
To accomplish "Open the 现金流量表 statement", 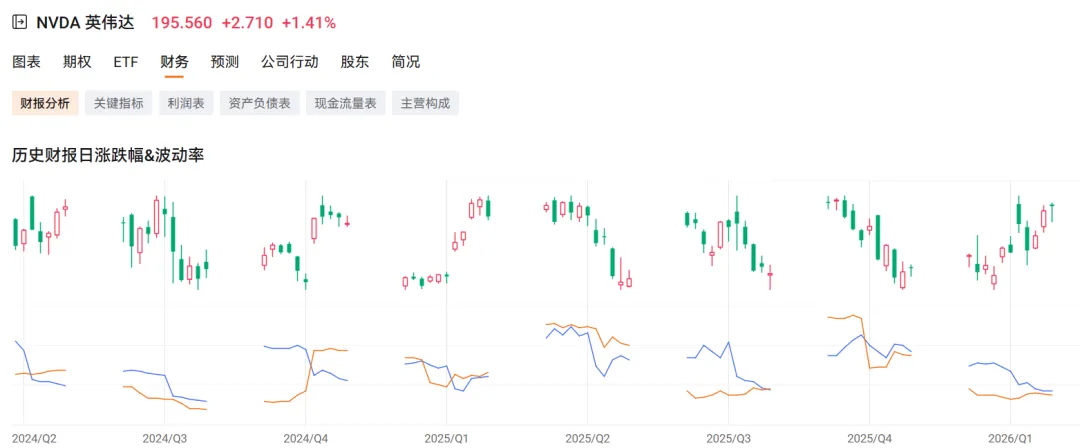I will pyautogui.click(x=345, y=103).
